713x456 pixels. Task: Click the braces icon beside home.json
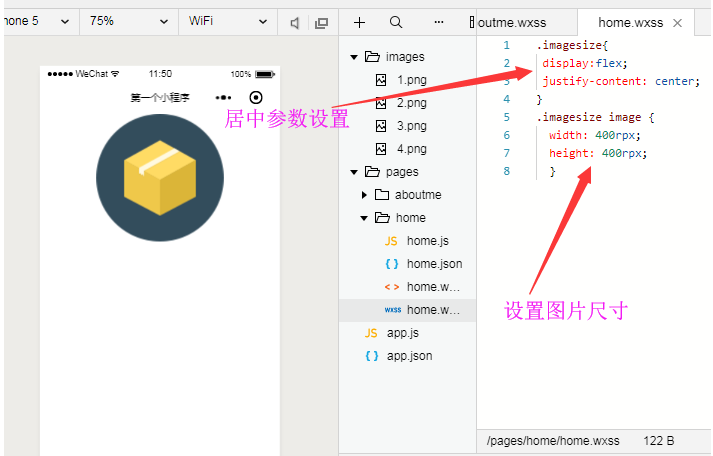[392, 264]
